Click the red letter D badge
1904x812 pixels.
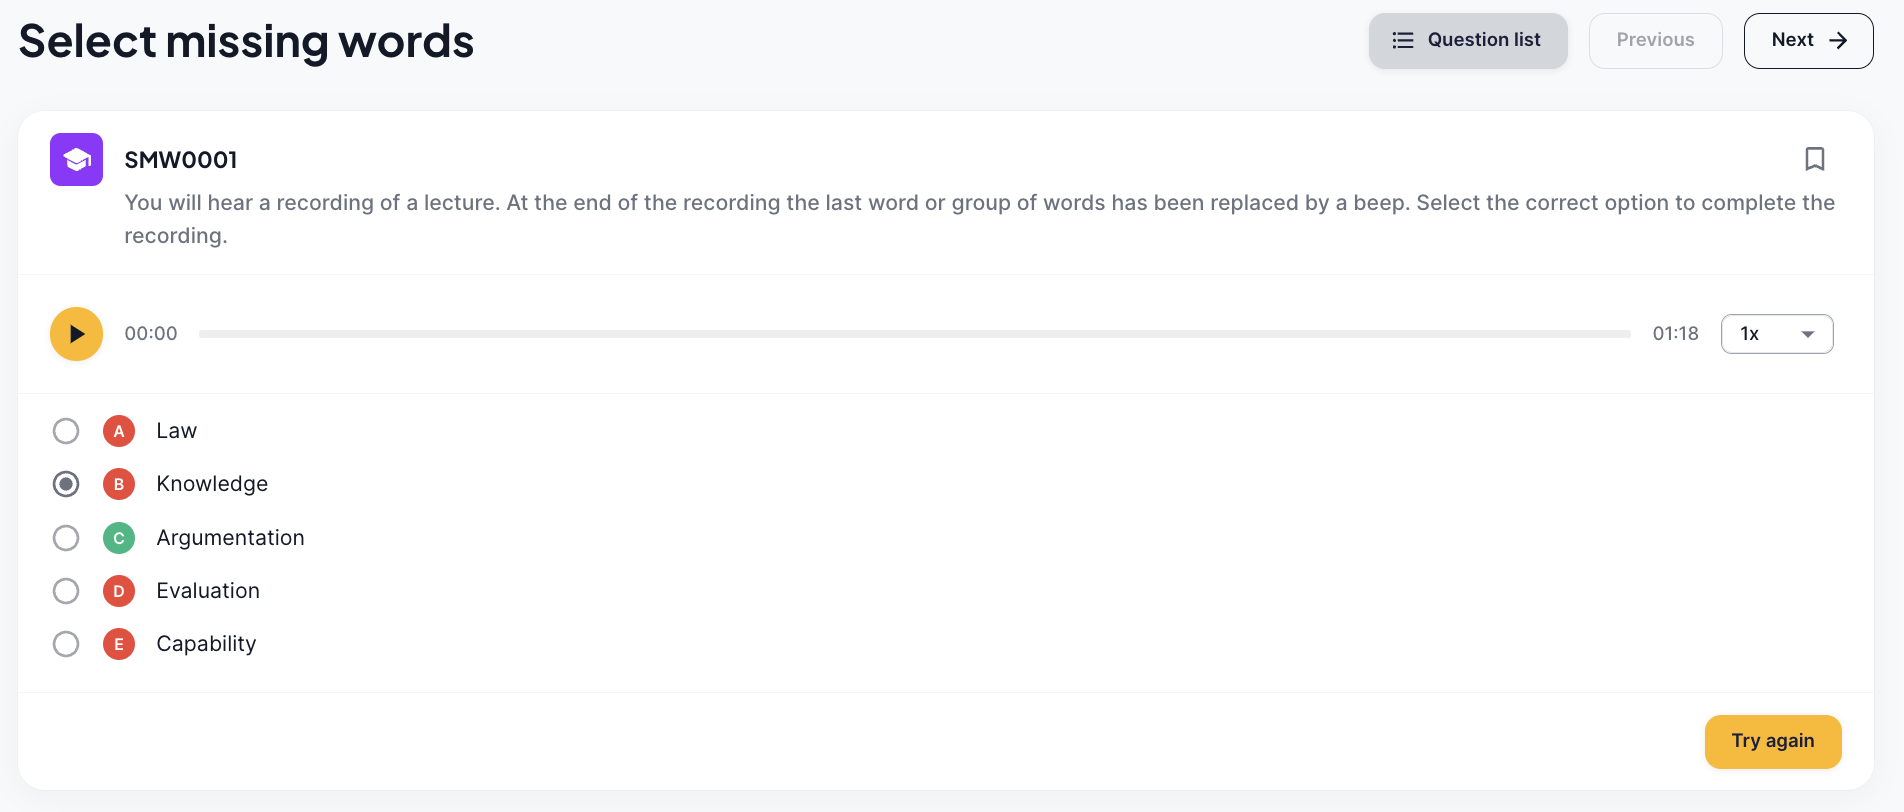pyautogui.click(x=119, y=591)
